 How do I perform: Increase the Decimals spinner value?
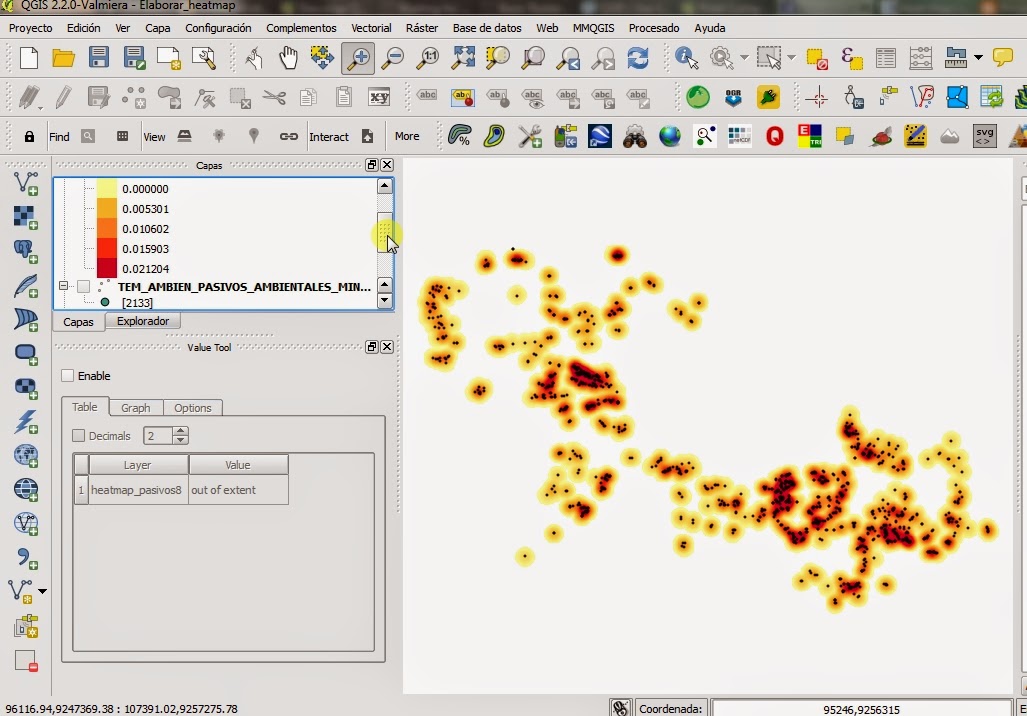(x=181, y=431)
